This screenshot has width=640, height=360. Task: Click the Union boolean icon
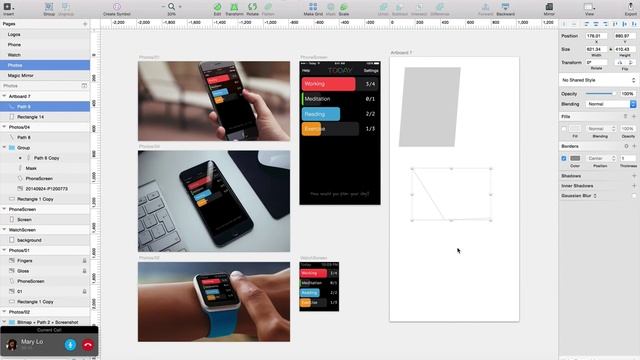[x=383, y=7]
